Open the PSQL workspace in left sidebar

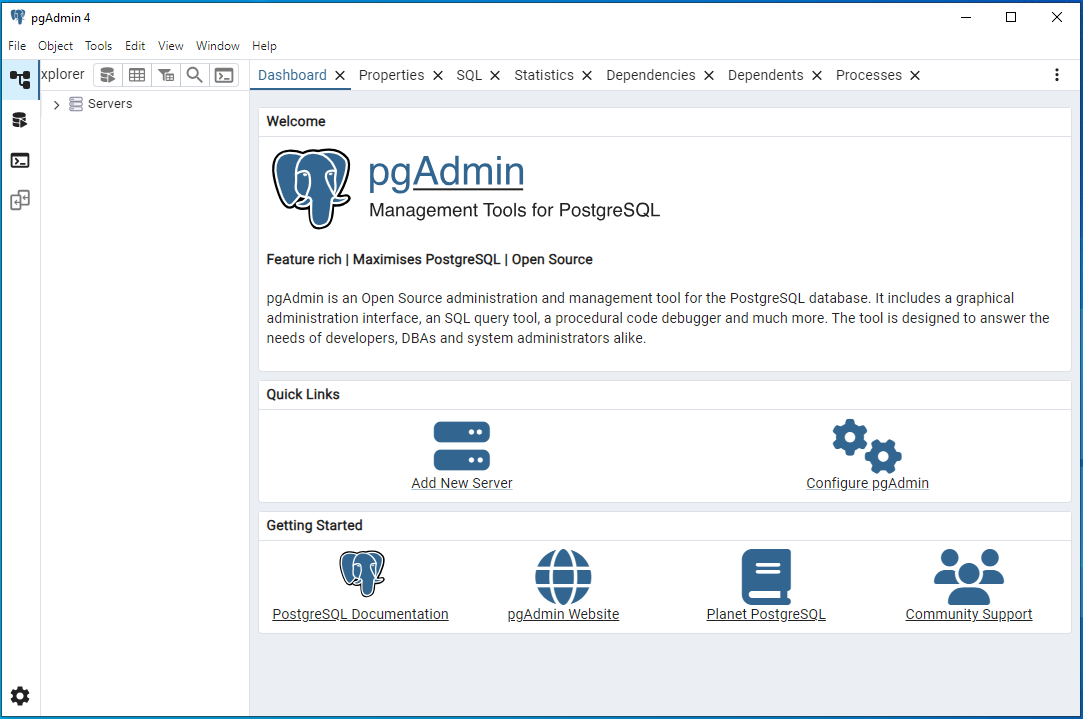click(20, 160)
